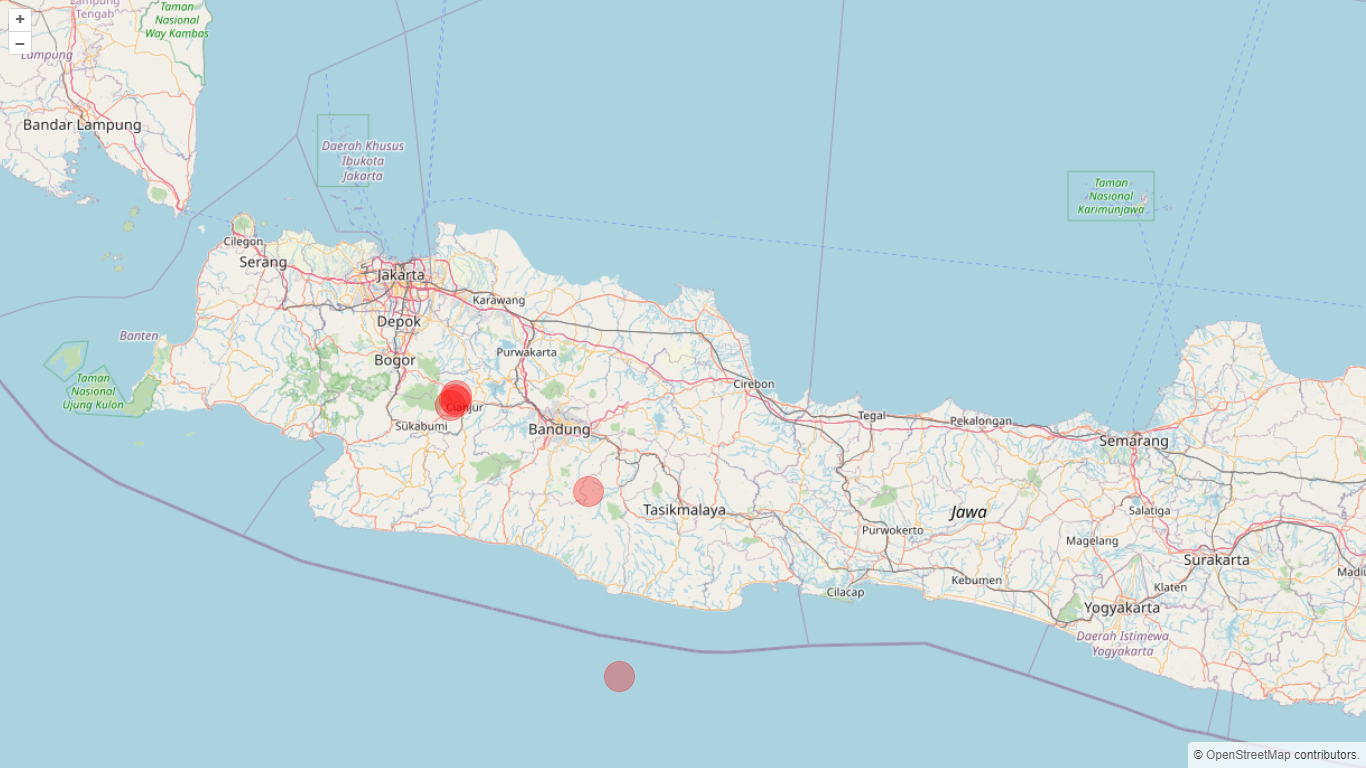The width and height of the screenshot is (1366, 768).
Task: Click the Taman Nasional Karimunjawa label
Action: [1111, 196]
